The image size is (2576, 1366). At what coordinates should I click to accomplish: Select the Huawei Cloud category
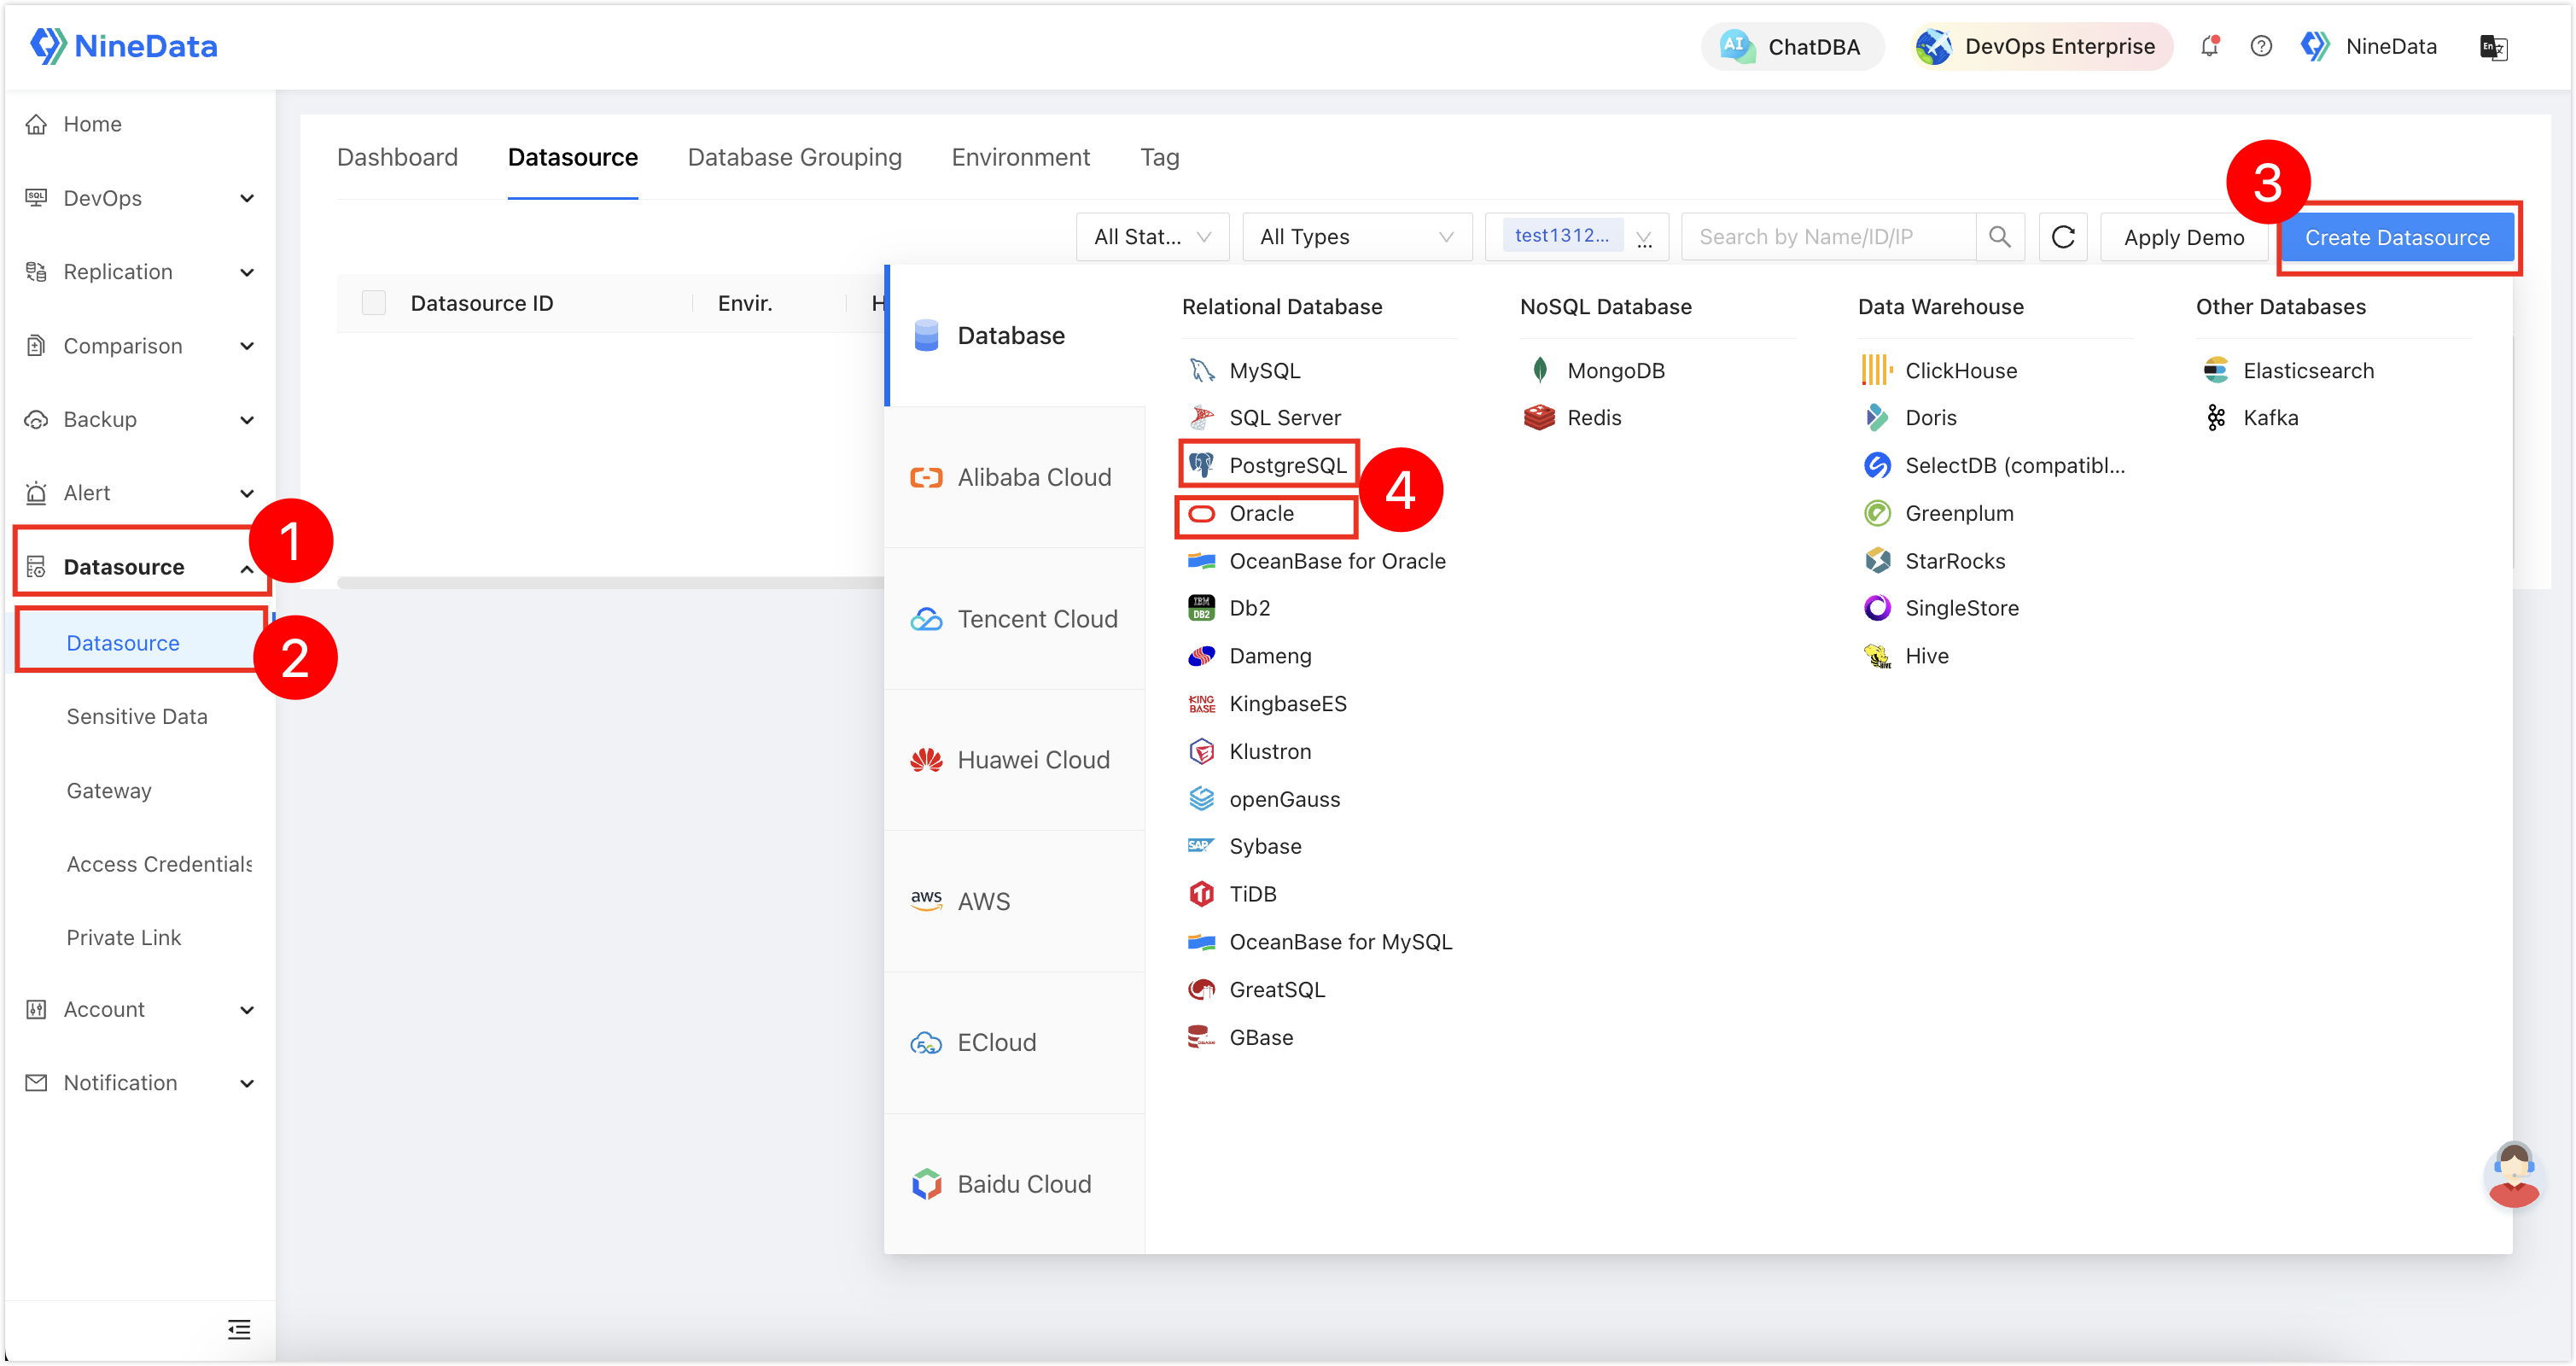pyautogui.click(x=1014, y=760)
